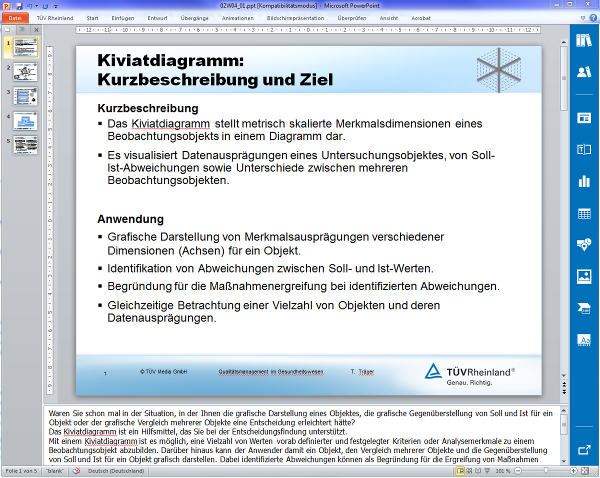Adjust the zoom slider in status bar
This screenshot has height=478, width=600.
(x=545, y=470)
